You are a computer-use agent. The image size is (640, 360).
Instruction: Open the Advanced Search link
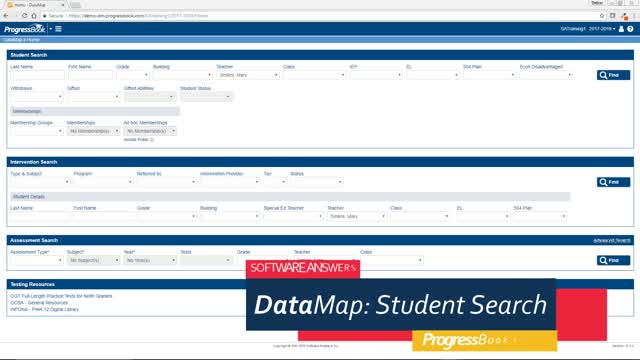[611, 240]
